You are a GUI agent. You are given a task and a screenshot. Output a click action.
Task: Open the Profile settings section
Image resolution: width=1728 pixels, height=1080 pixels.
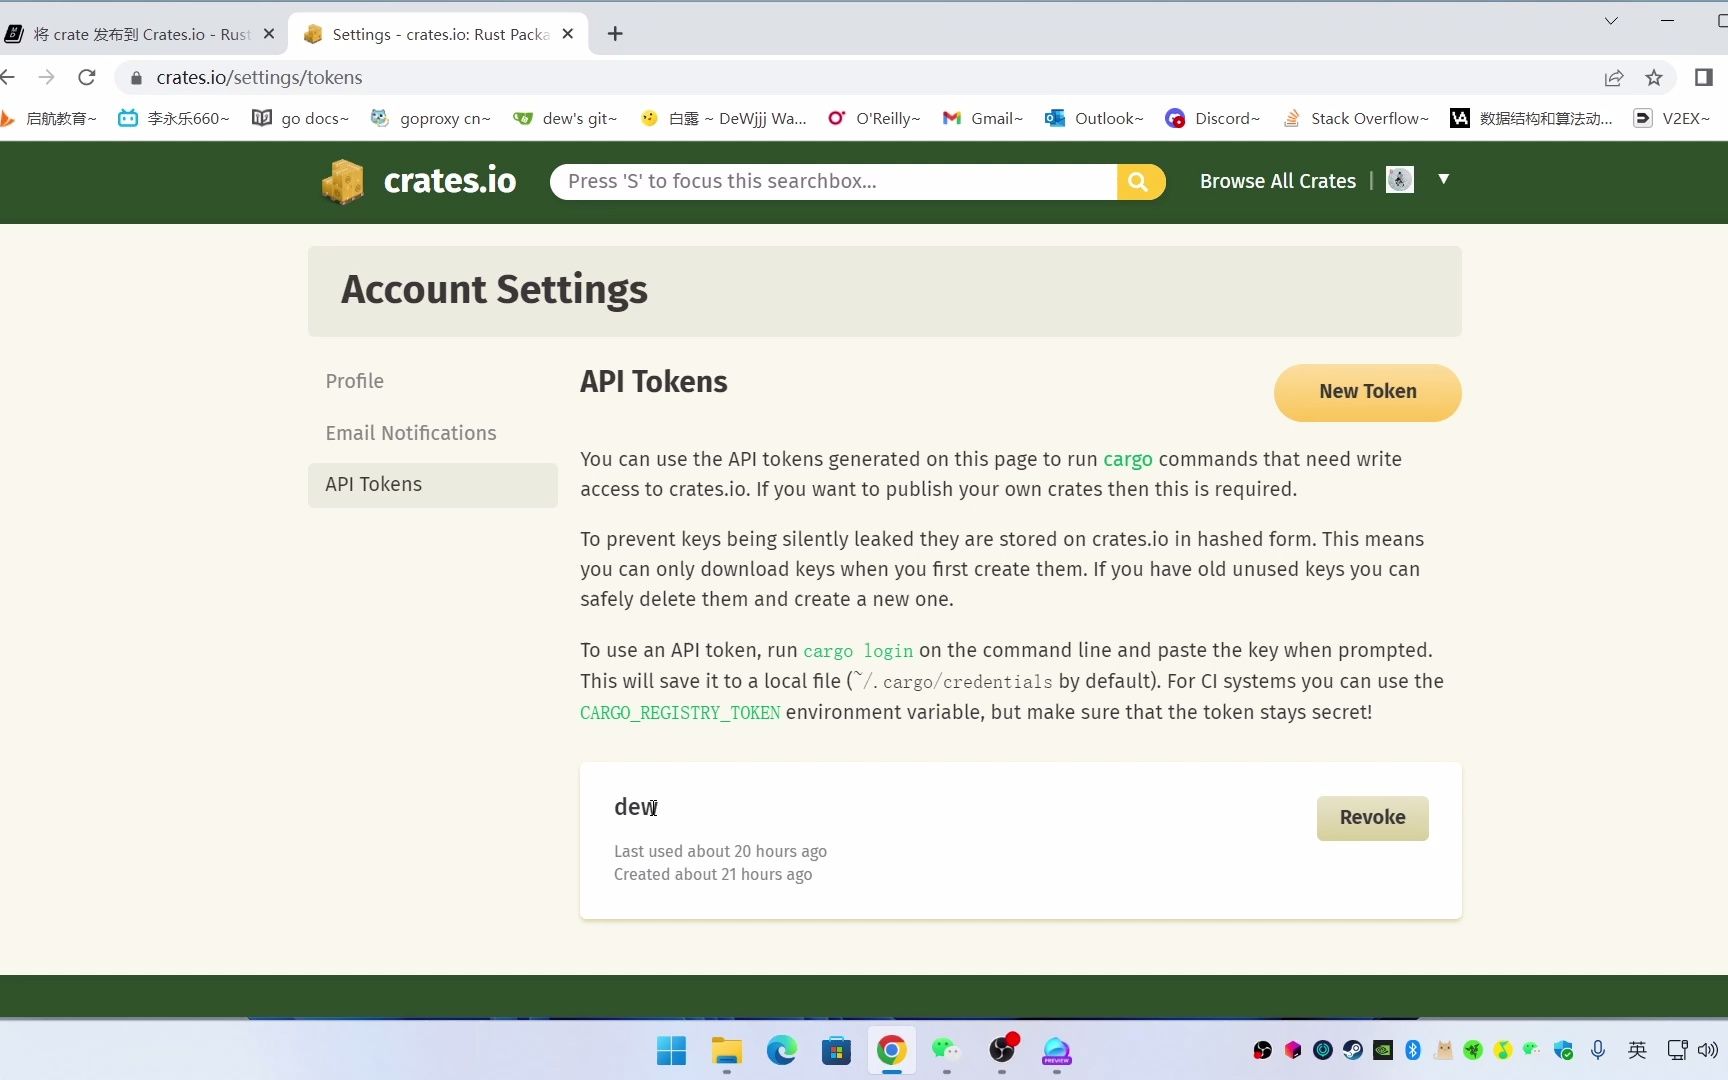[354, 381]
